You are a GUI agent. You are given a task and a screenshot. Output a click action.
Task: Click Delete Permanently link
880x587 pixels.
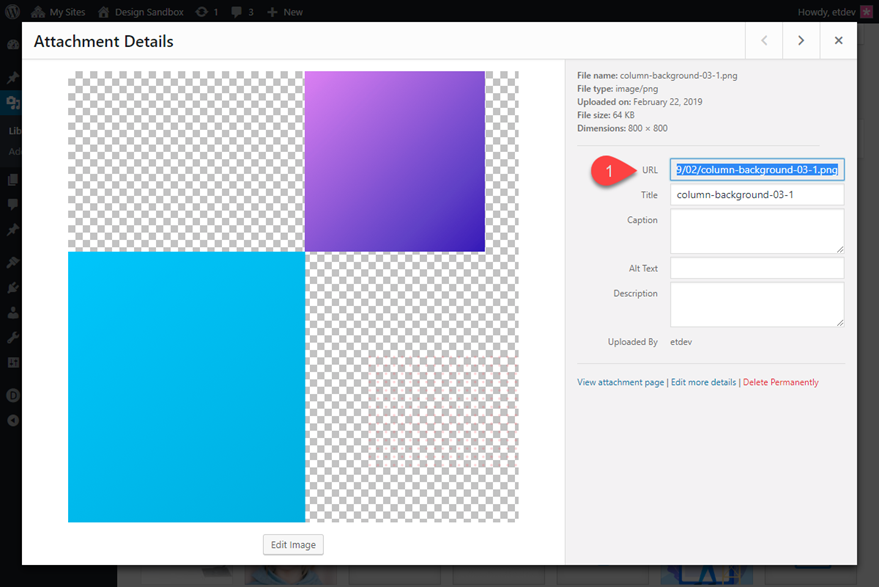coord(780,382)
